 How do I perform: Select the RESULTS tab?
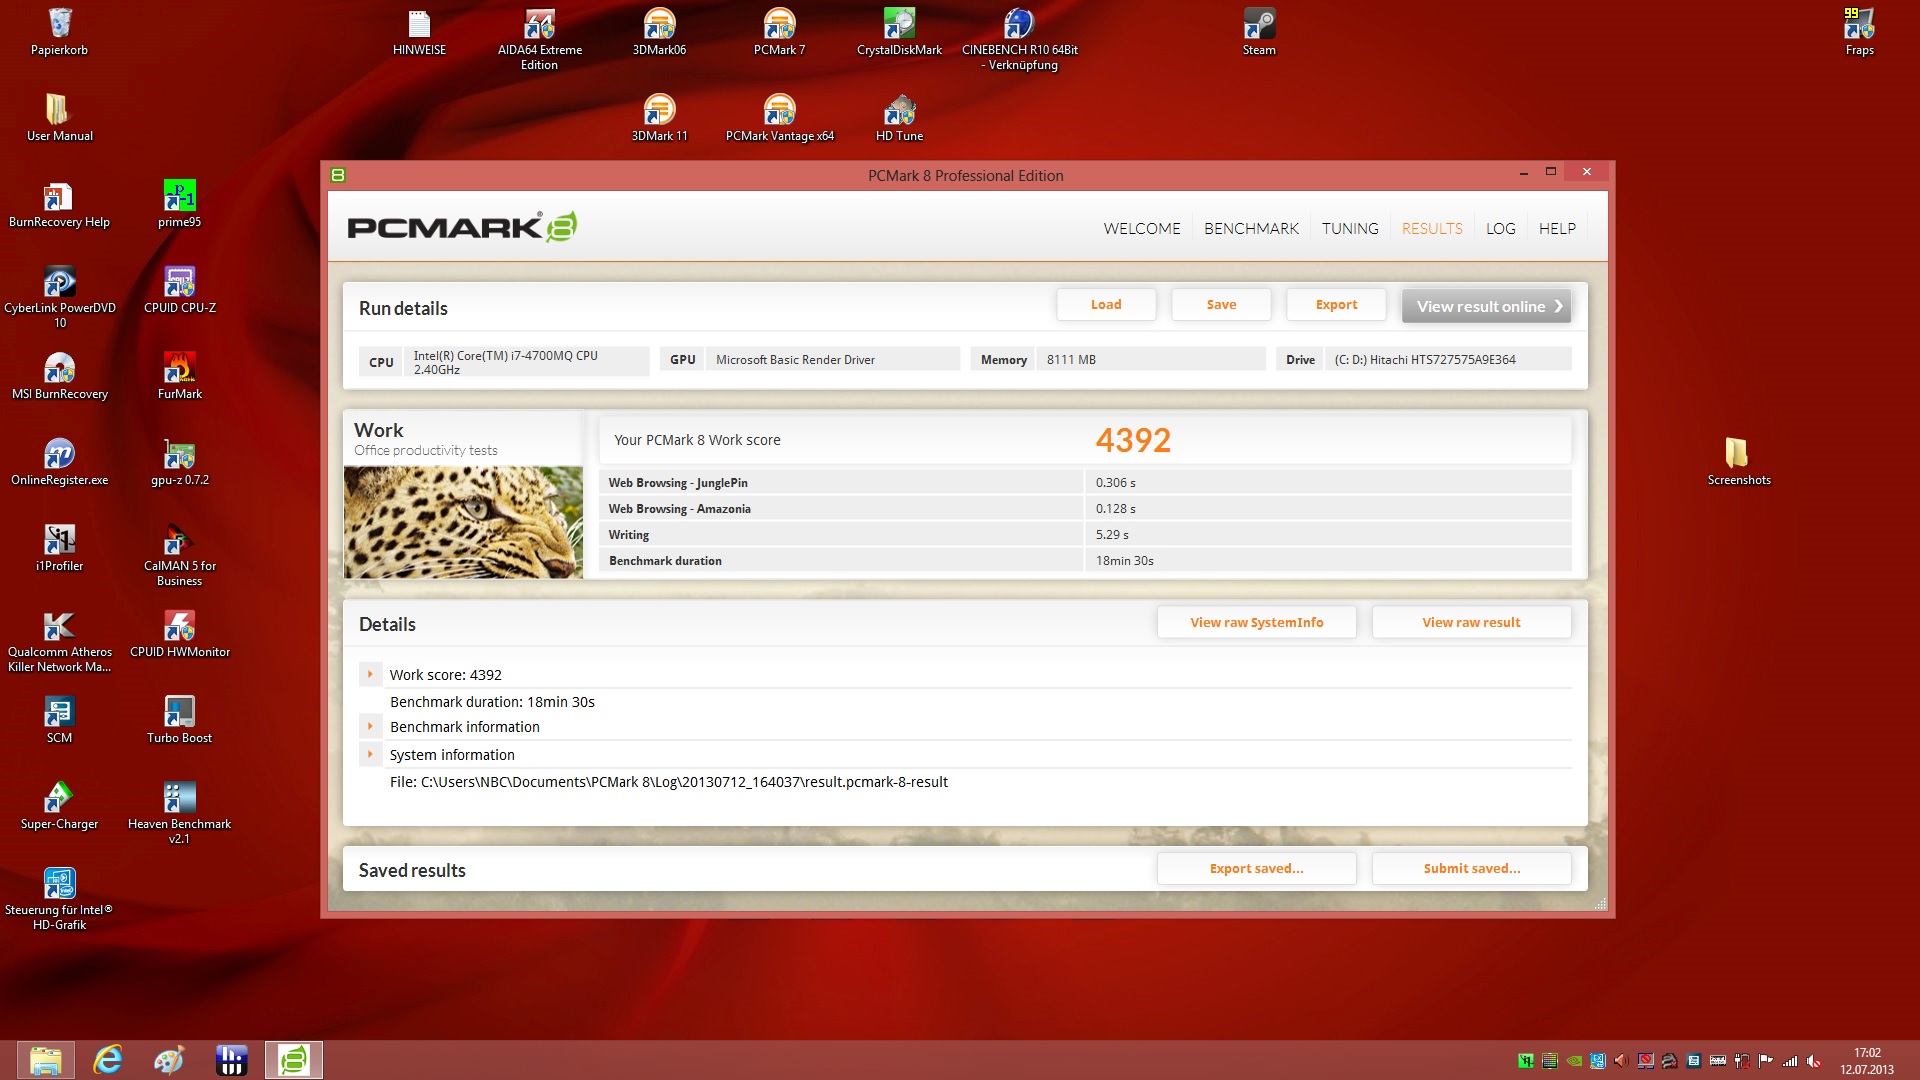tap(1432, 229)
